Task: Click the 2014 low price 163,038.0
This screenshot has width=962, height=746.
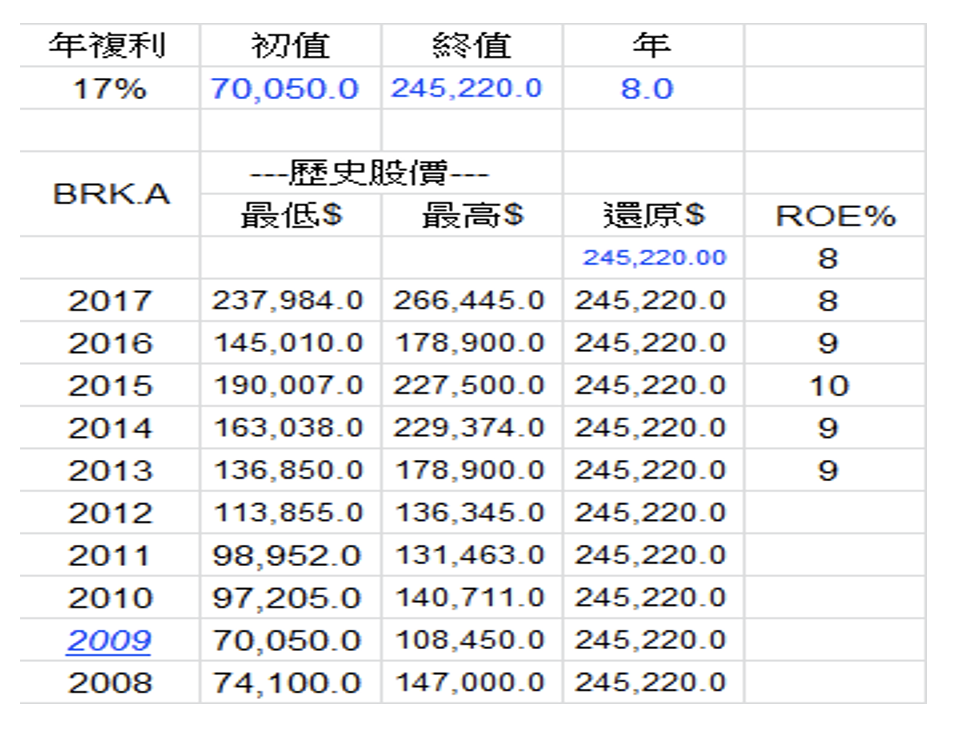Action: pyautogui.click(x=288, y=428)
